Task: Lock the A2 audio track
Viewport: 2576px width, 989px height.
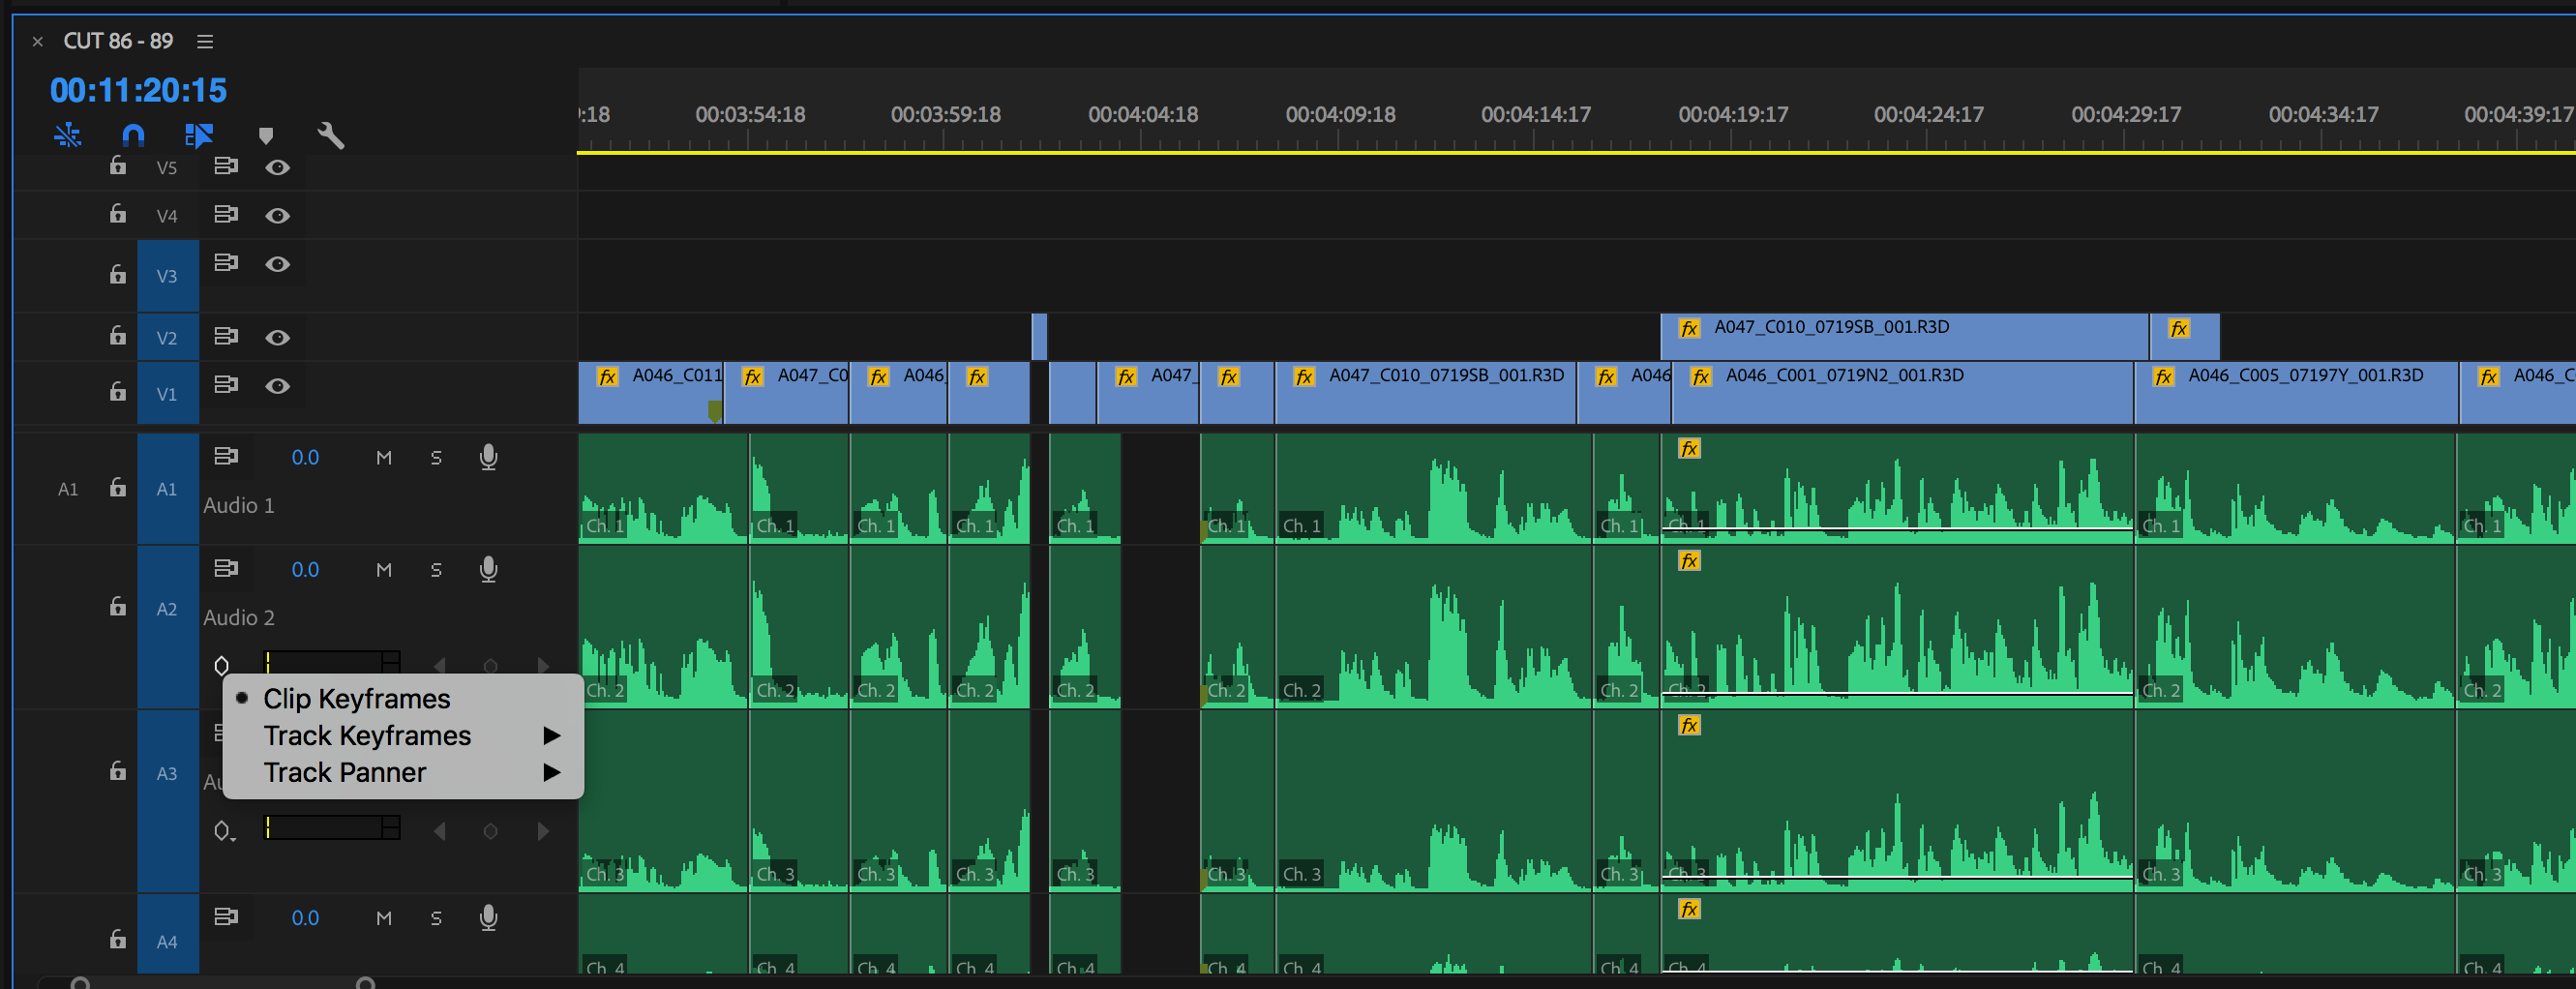Action: (118, 606)
